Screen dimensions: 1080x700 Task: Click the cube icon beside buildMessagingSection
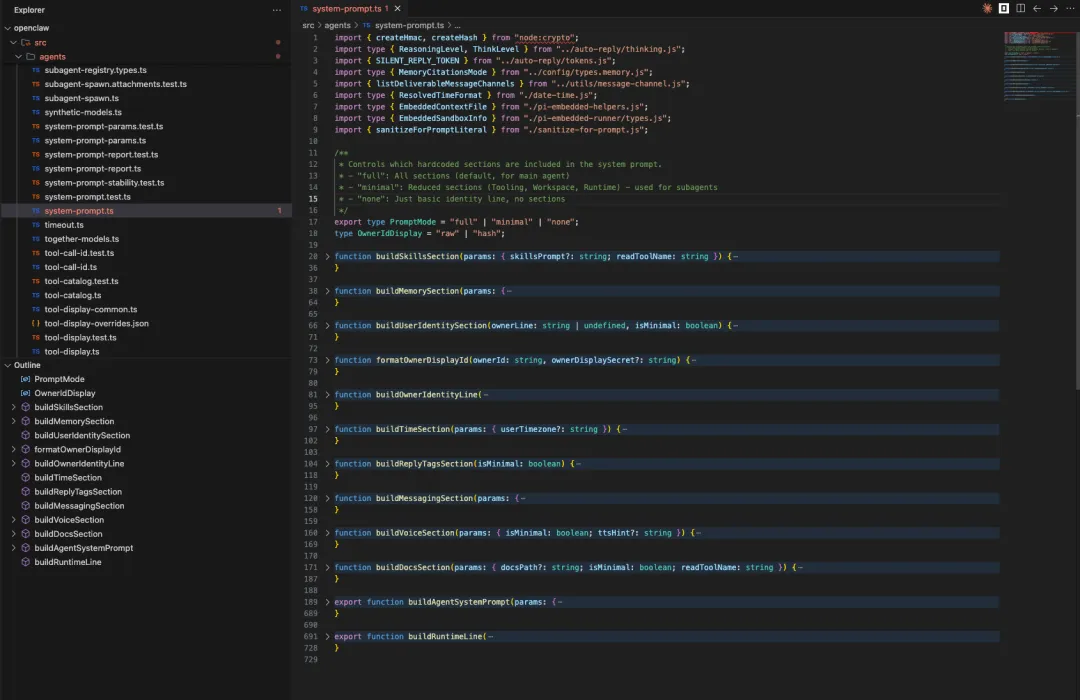(25, 506)
